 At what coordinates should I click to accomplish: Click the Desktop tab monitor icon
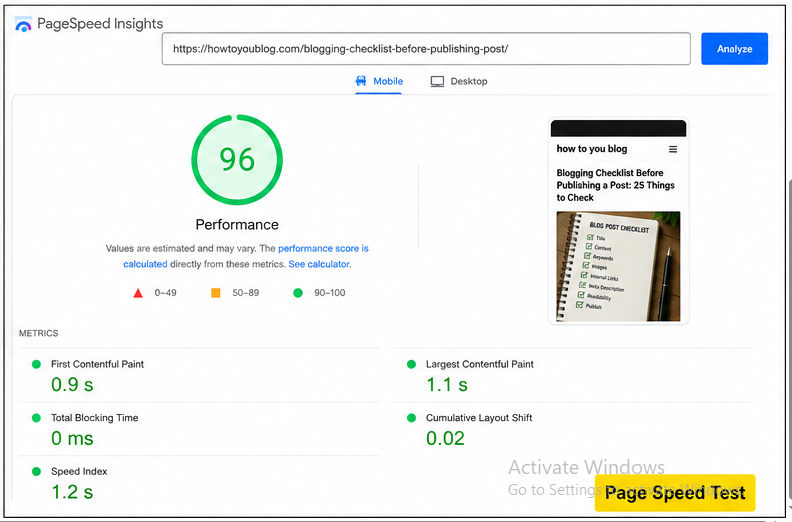[x=437, y=81]
